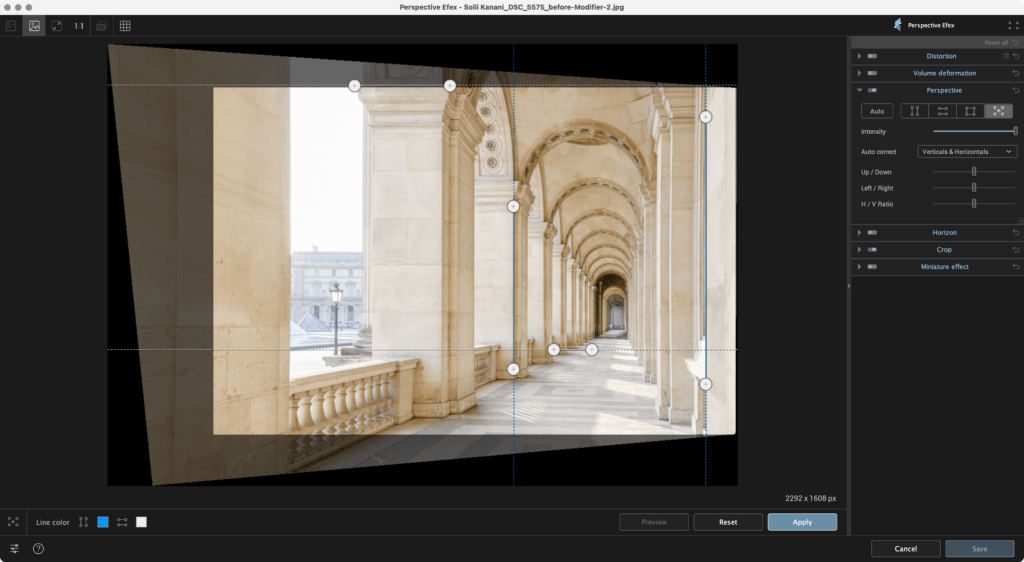The image size is (1024, 562).
Task: Click the Perspective Efex logo
Action: (x=897, y=25)
